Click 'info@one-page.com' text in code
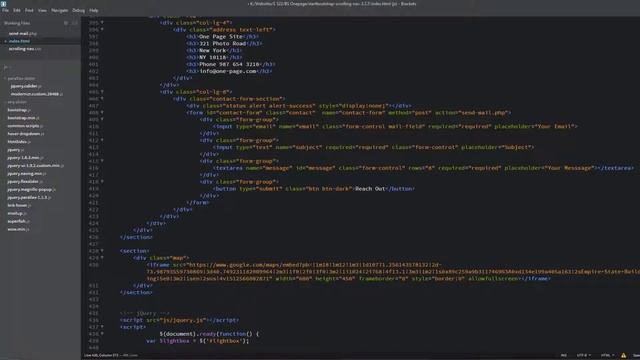The image size is (640, 360). pos(228,71)
